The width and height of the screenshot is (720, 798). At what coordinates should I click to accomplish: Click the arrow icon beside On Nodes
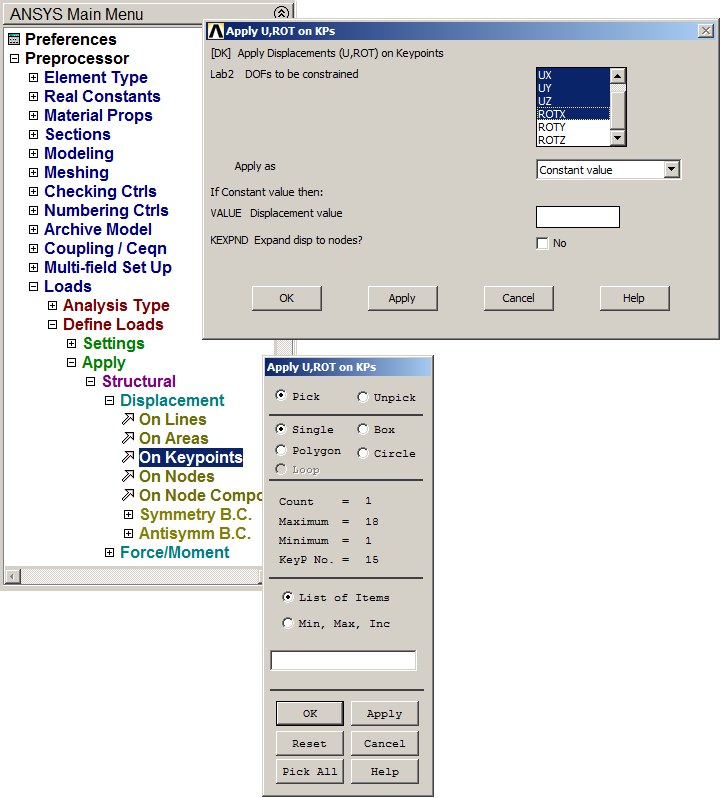point(127,477)
